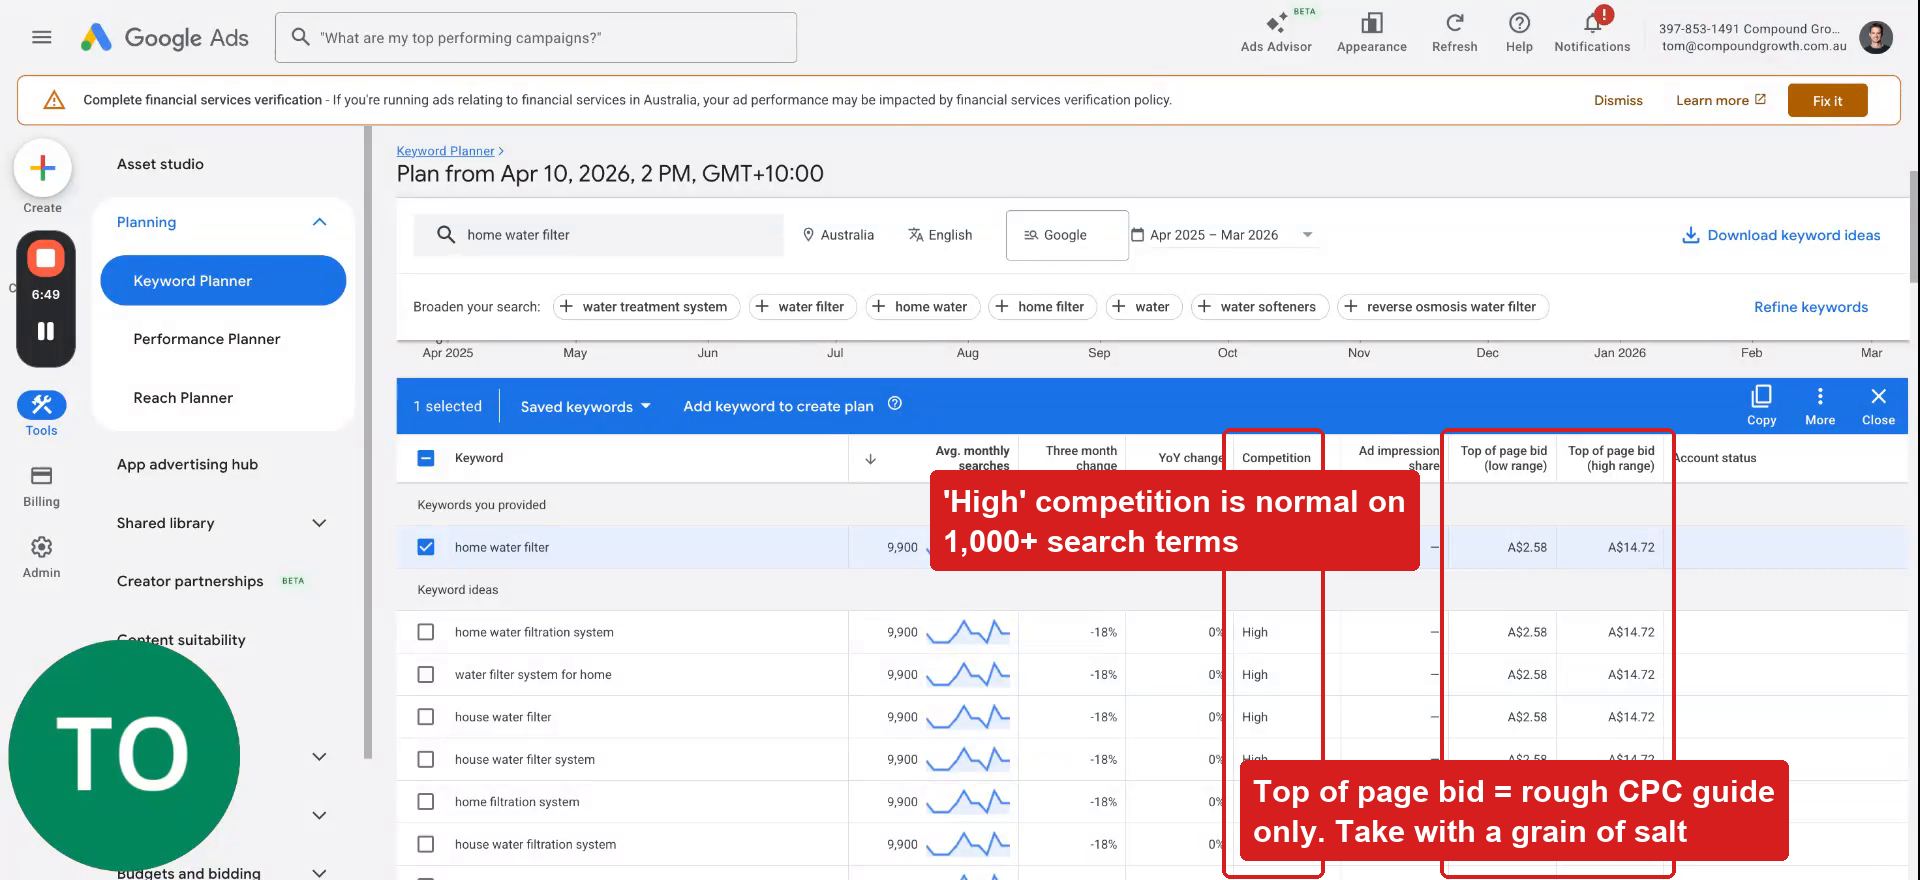Open the date range dropdown
The width and height of the screenshot is (1920, 880).
point(1224,235)
